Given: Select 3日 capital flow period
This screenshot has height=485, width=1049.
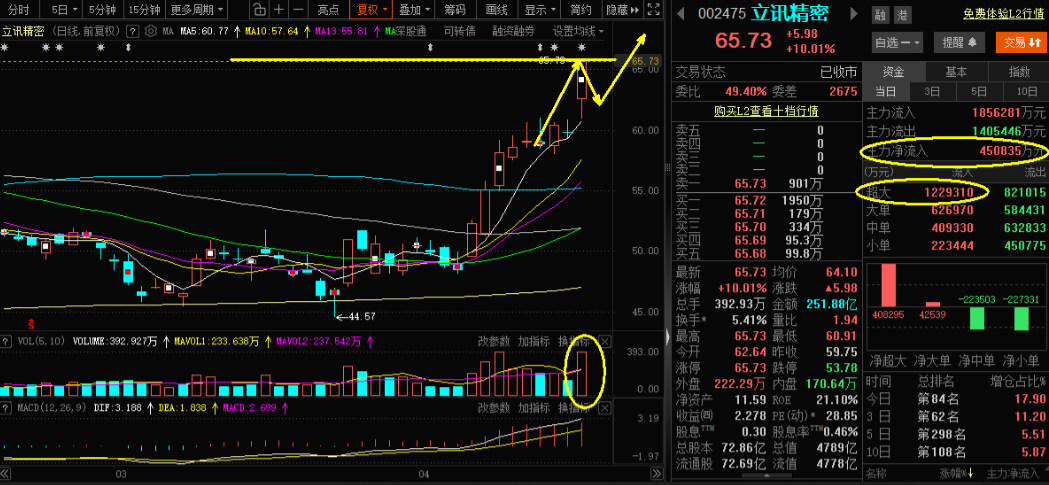Looking at the screenshot, I should point(933,92).
